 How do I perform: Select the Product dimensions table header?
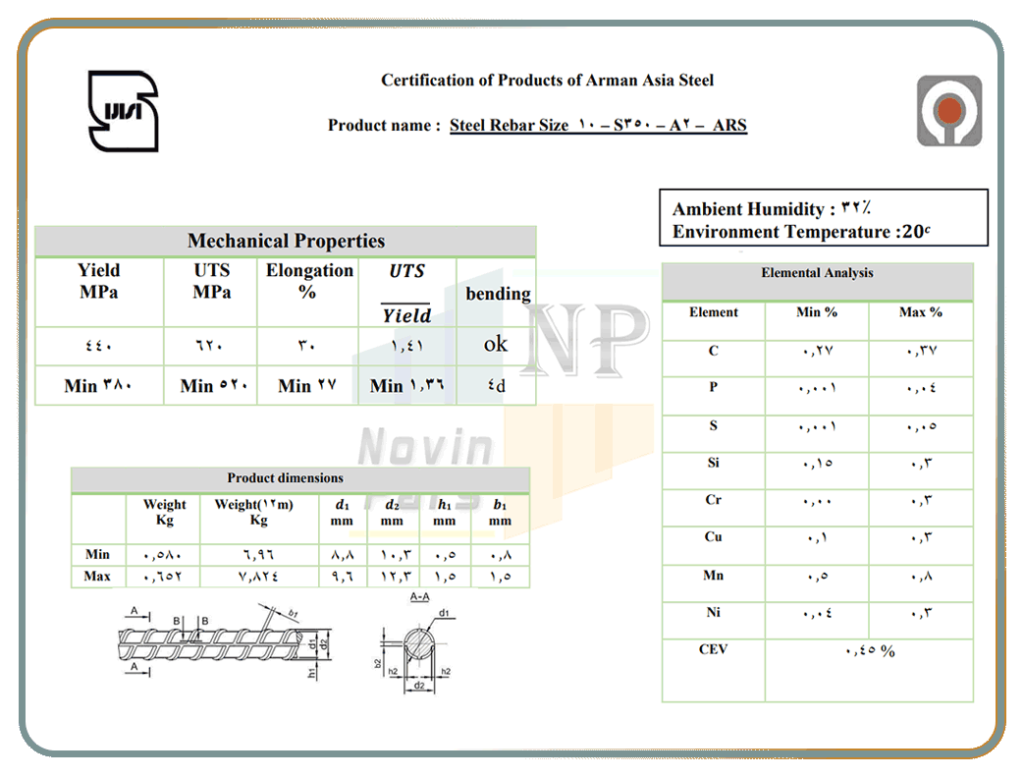285,479
